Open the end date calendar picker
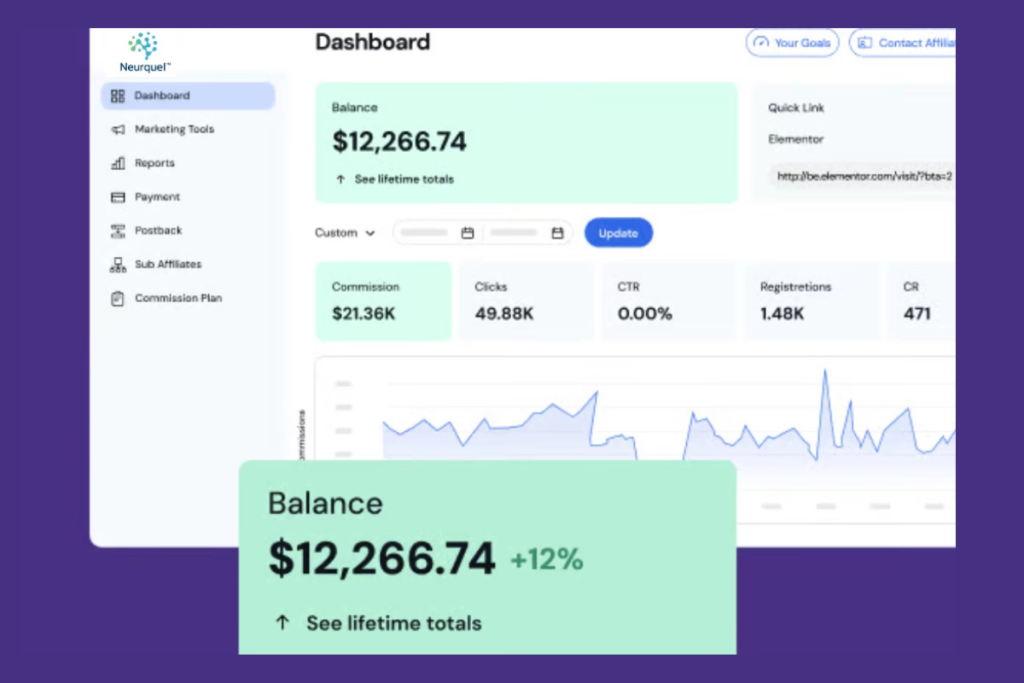This screenshot has width=1024, height=683. click(x=557, y=233)
